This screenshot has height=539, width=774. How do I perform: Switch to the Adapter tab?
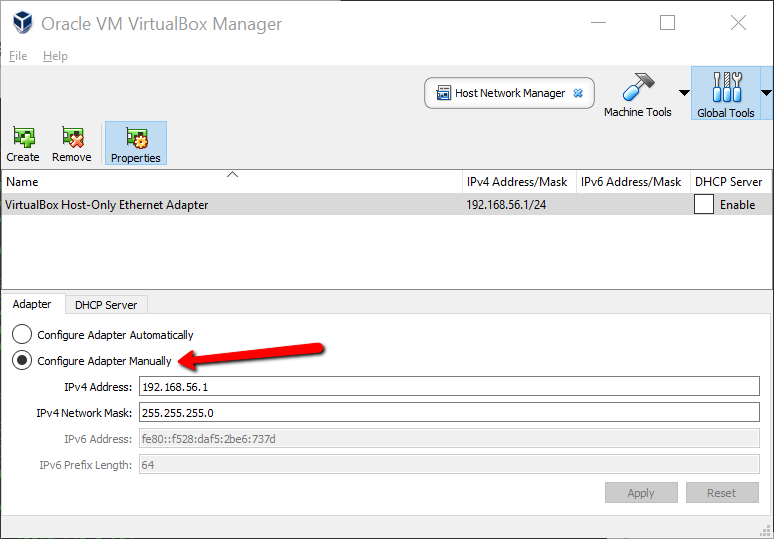32,304
